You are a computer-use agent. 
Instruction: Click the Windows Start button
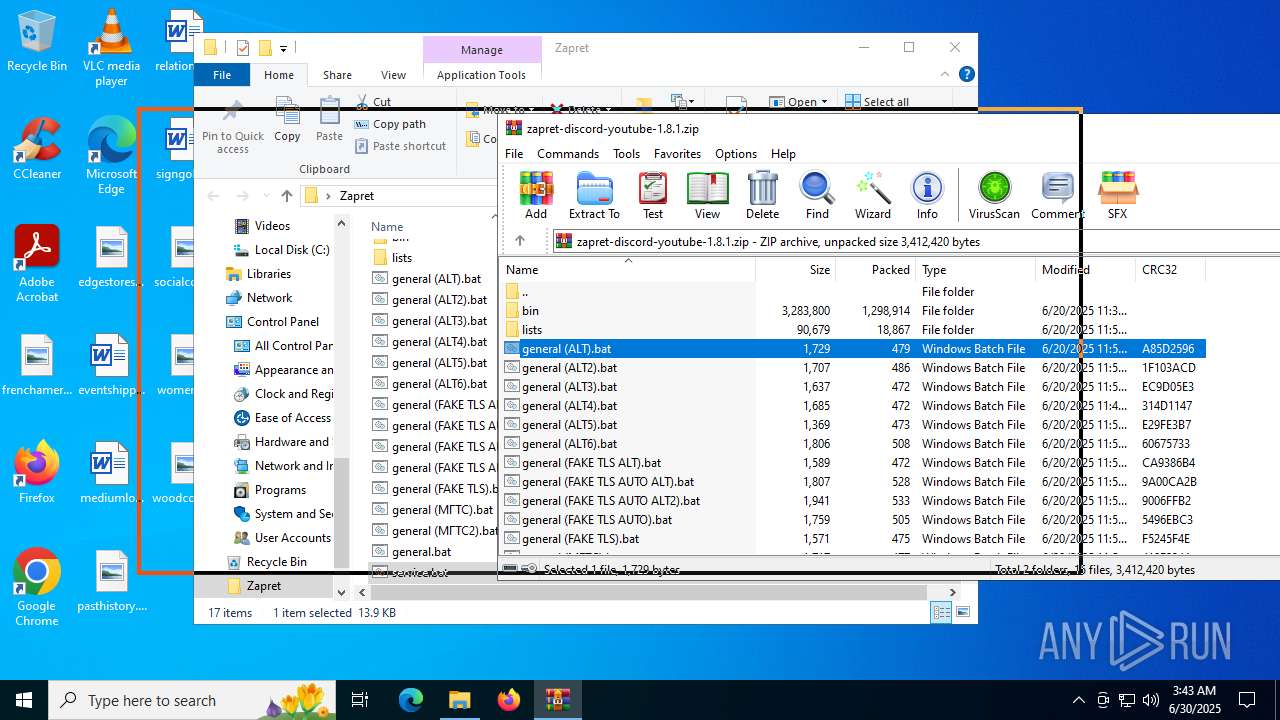click(x=24, y=700)
